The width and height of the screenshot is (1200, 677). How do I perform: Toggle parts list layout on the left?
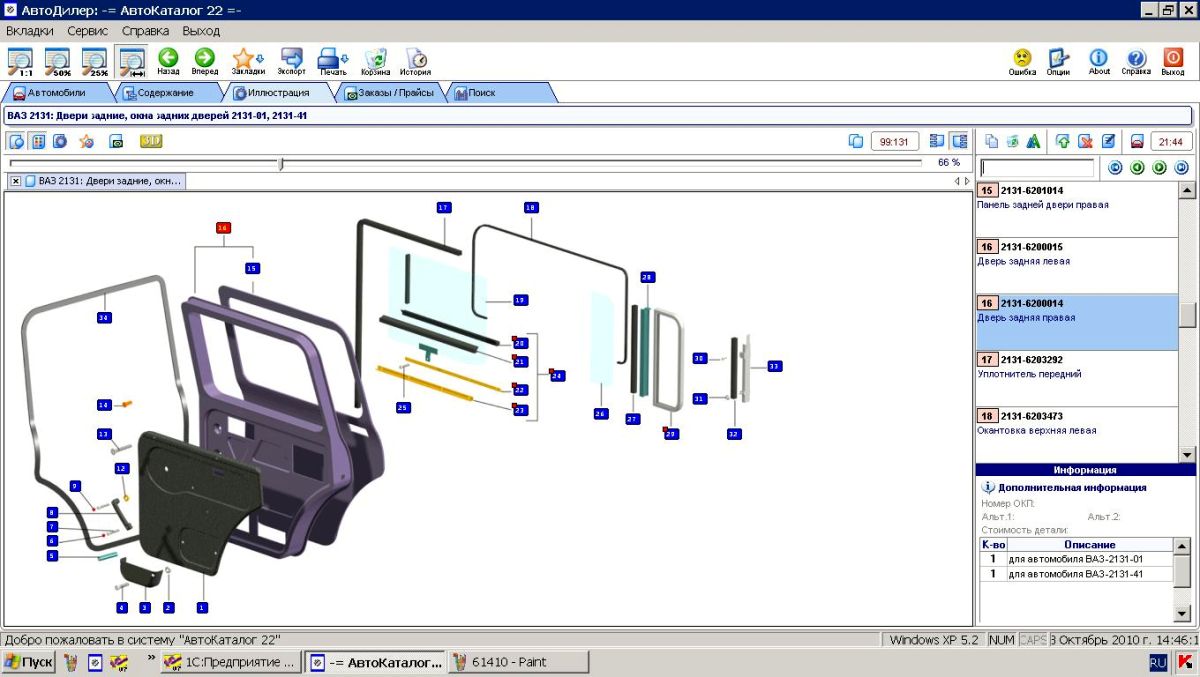pos(937,141)
